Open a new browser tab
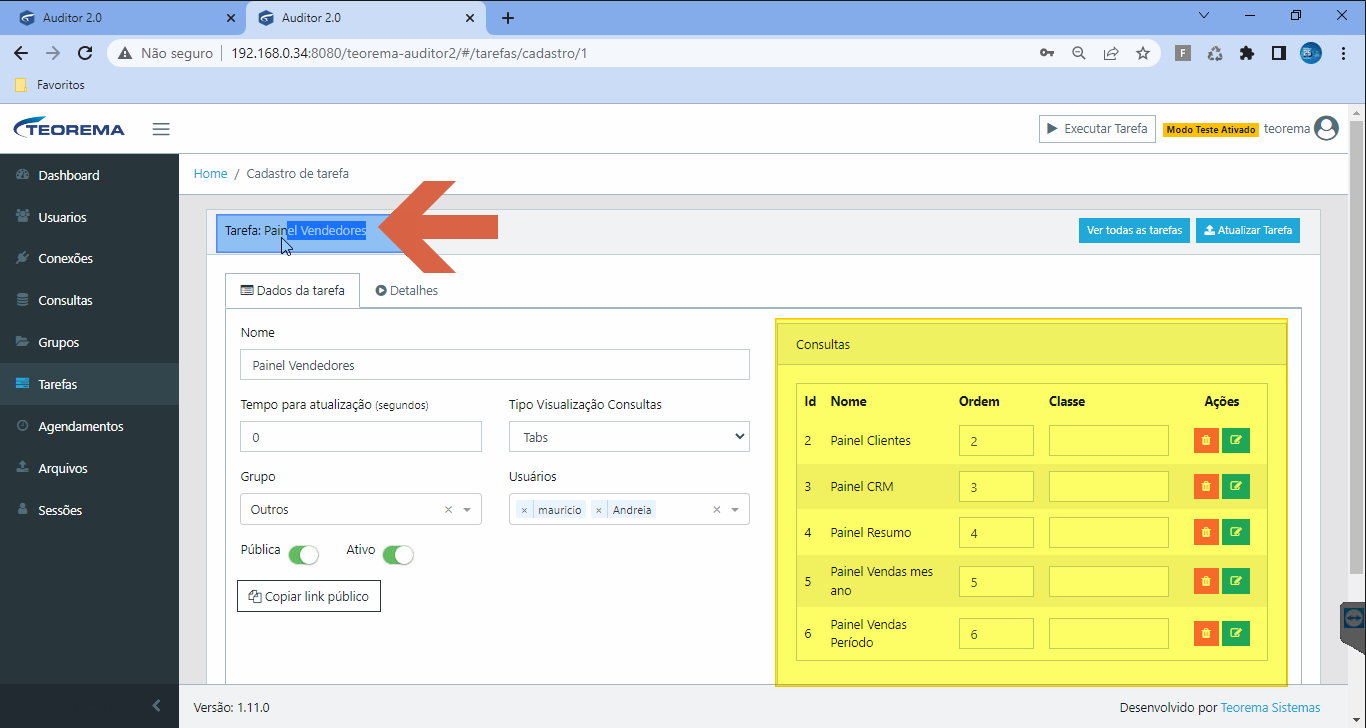Image resolution: width=1366 pixels, height=728 pixels. point(508,18)
